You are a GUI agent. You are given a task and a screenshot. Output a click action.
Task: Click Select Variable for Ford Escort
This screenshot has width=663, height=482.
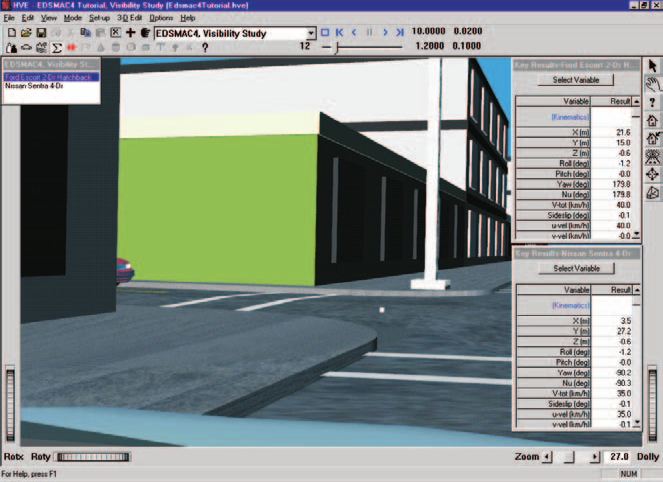pos(575,80)
